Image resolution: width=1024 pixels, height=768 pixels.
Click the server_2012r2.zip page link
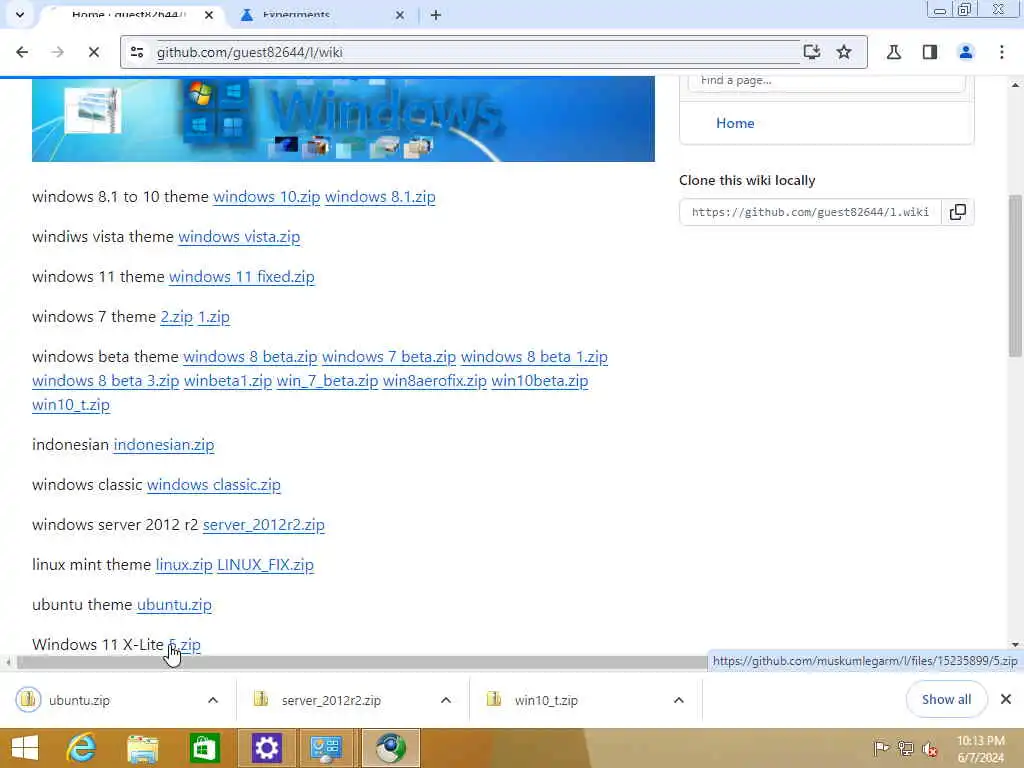coord(263,525)
